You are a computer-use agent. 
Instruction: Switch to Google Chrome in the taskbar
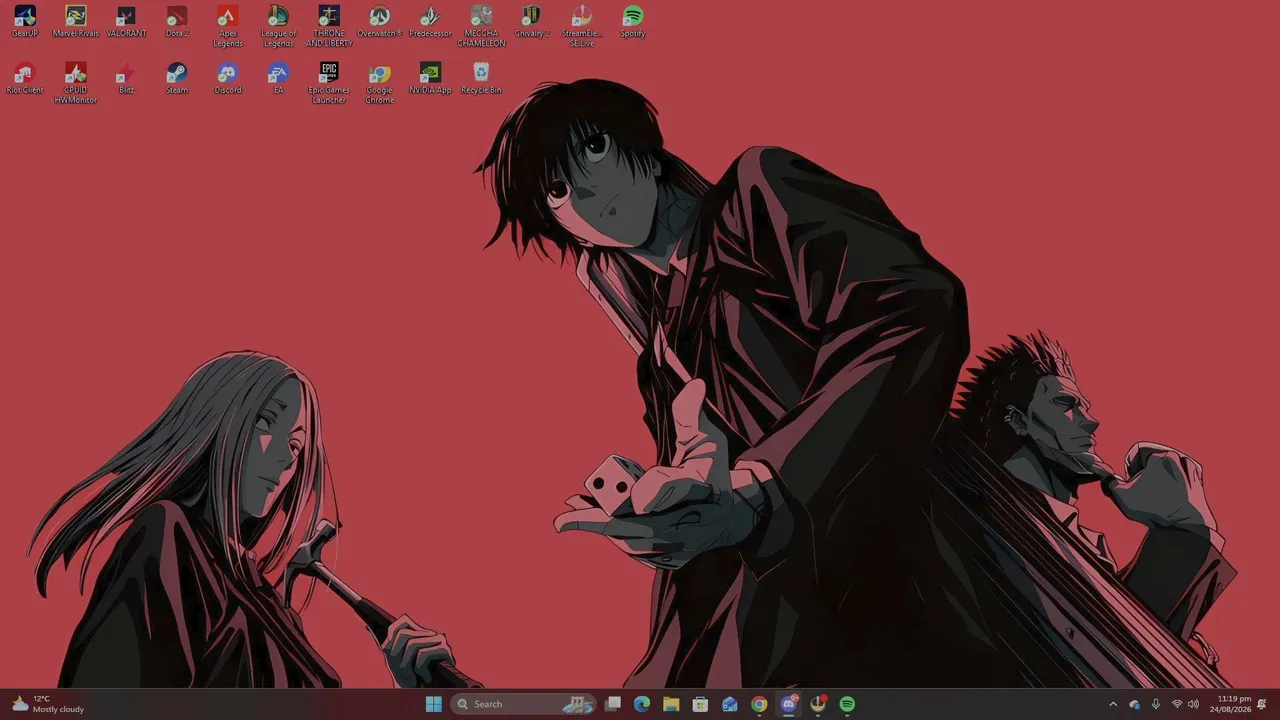pos(759,704)
